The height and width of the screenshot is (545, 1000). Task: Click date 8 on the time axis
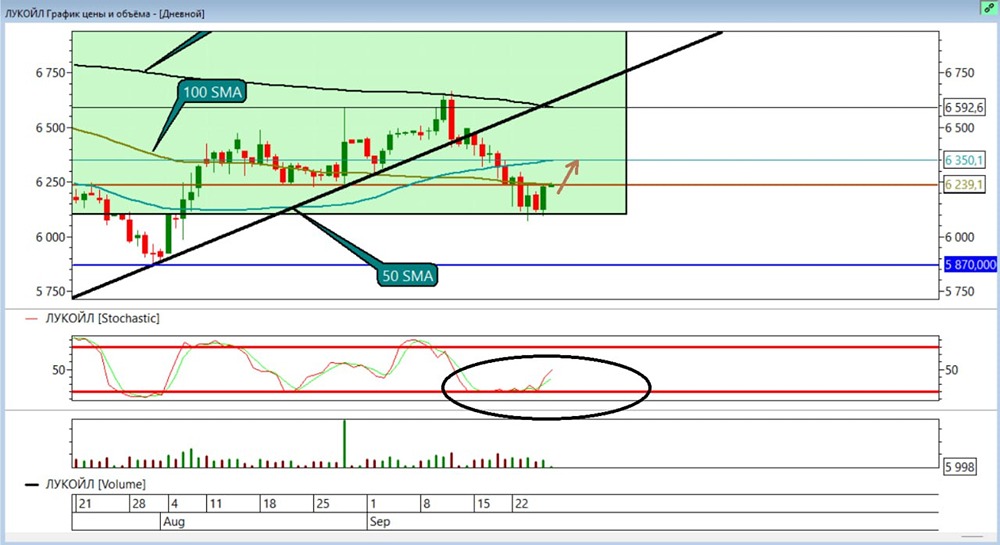pos(427,504)
